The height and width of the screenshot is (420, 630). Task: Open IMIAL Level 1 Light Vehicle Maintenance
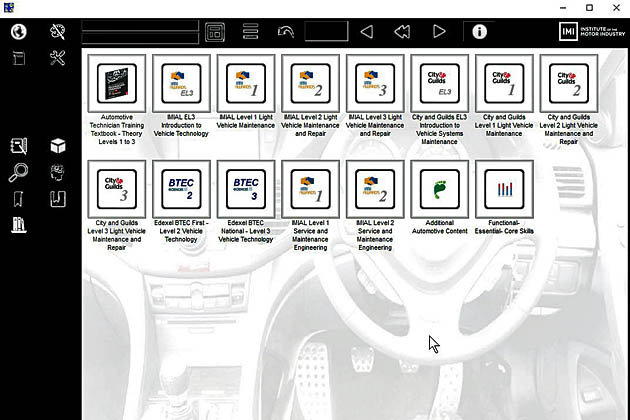(x=246, y=84)
